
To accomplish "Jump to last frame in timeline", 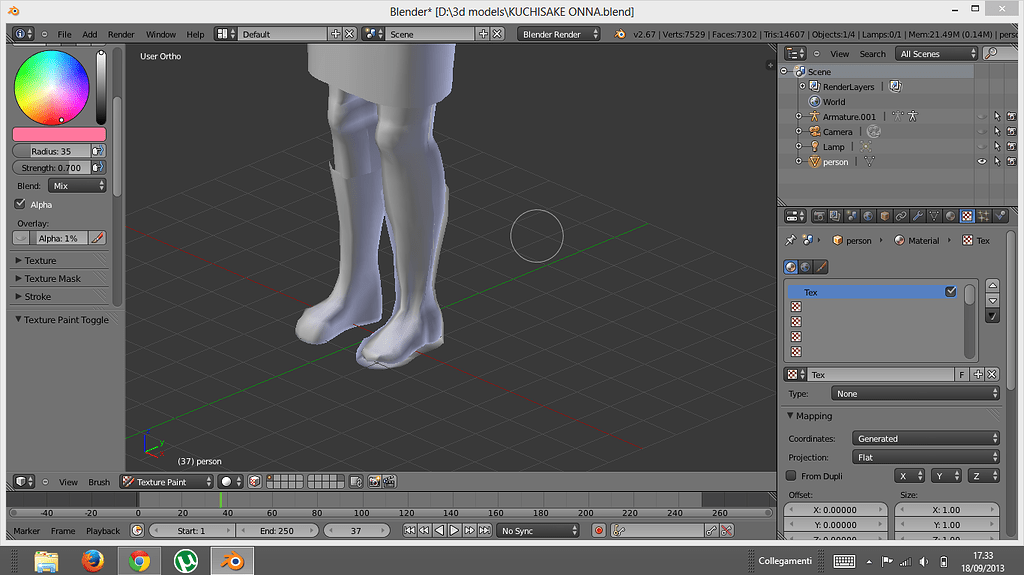I will coord(485,531).
